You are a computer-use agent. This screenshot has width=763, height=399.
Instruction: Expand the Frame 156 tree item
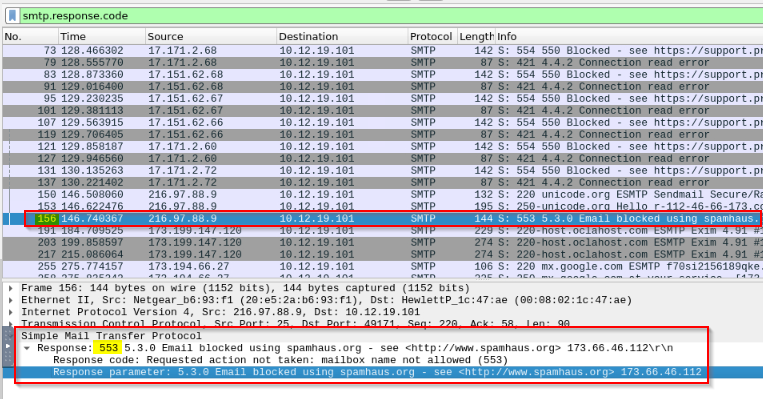tap(11, 288)
